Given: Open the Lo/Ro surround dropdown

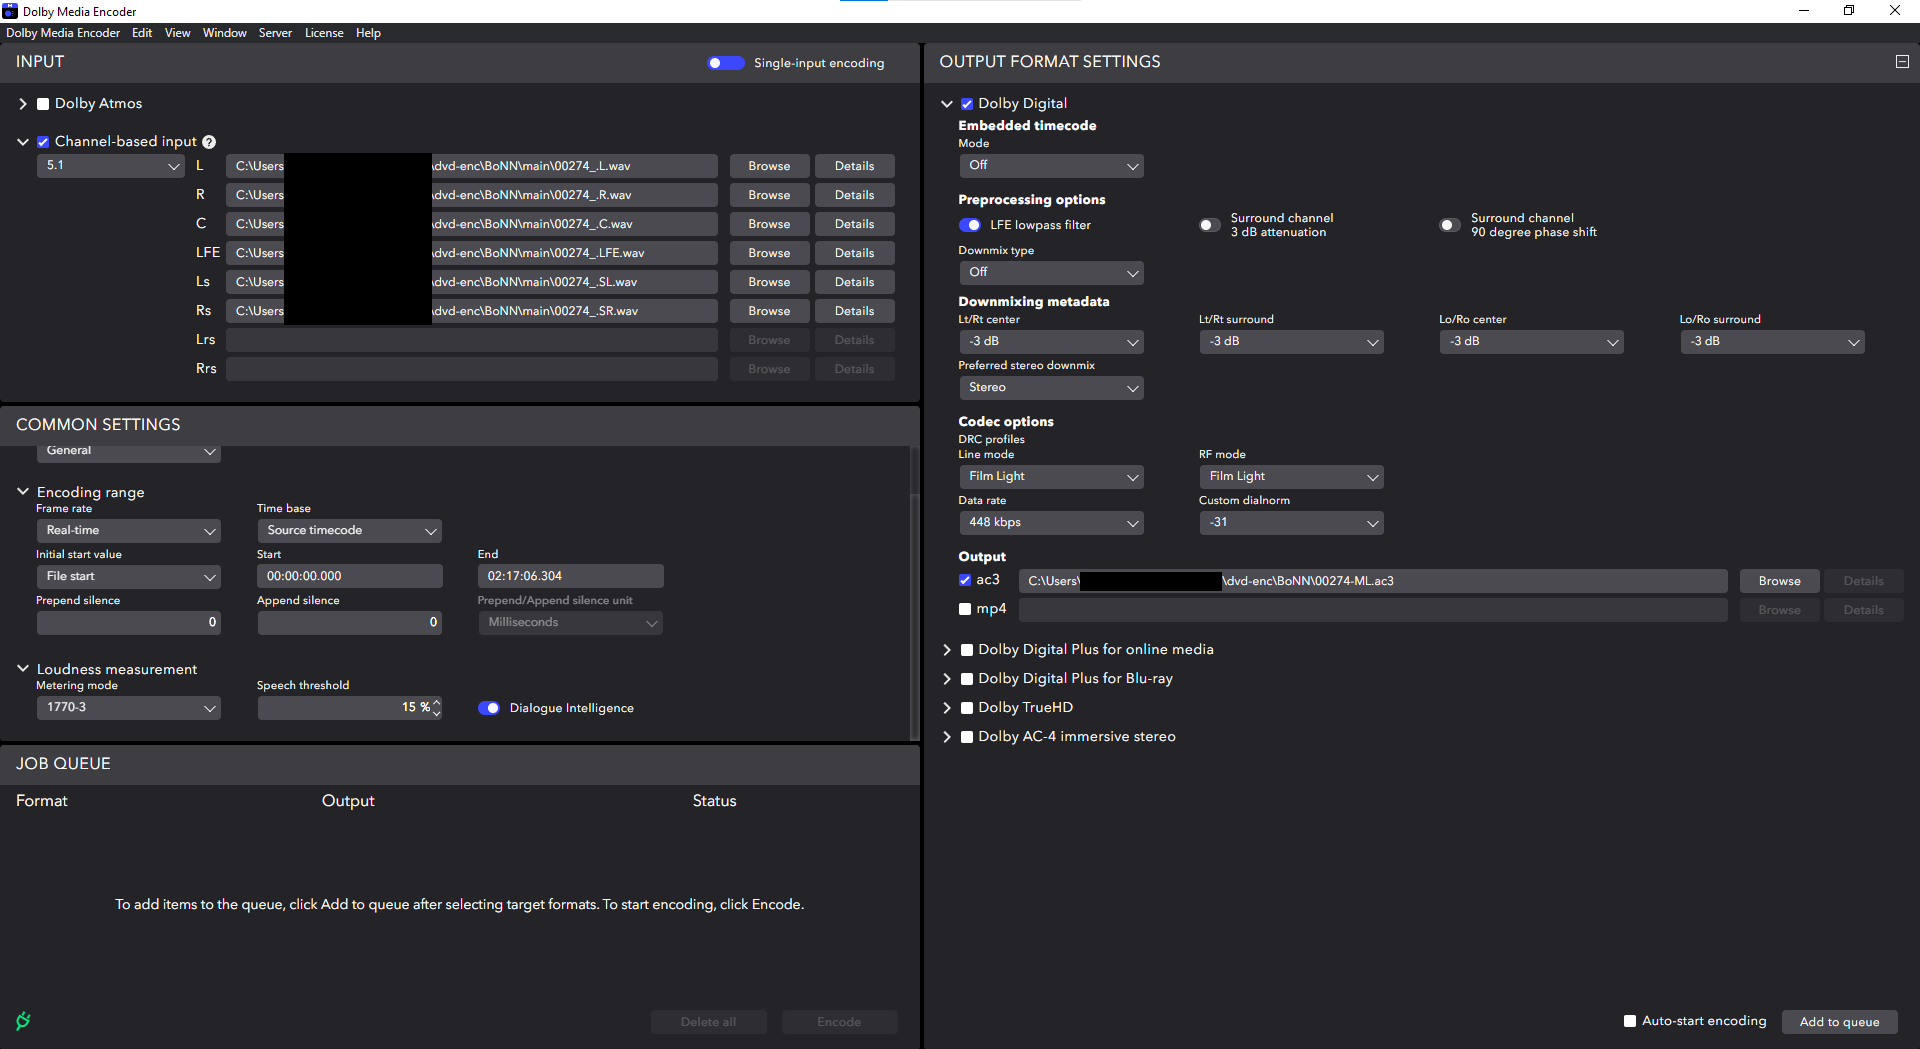Looking at the screenshot, I should (x=1772, y=342).
